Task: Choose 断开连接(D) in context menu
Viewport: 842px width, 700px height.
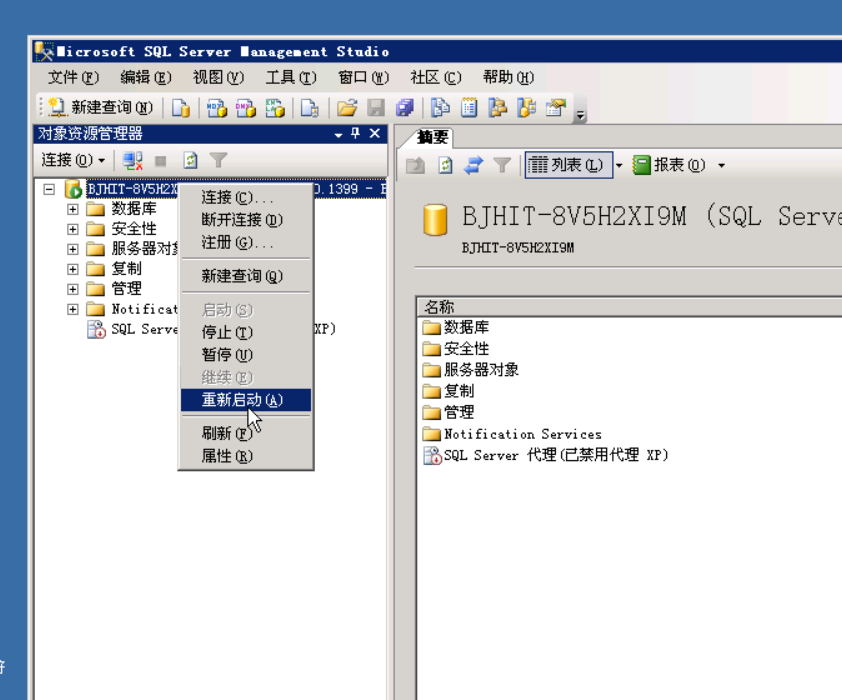Action: pos(246,220)
